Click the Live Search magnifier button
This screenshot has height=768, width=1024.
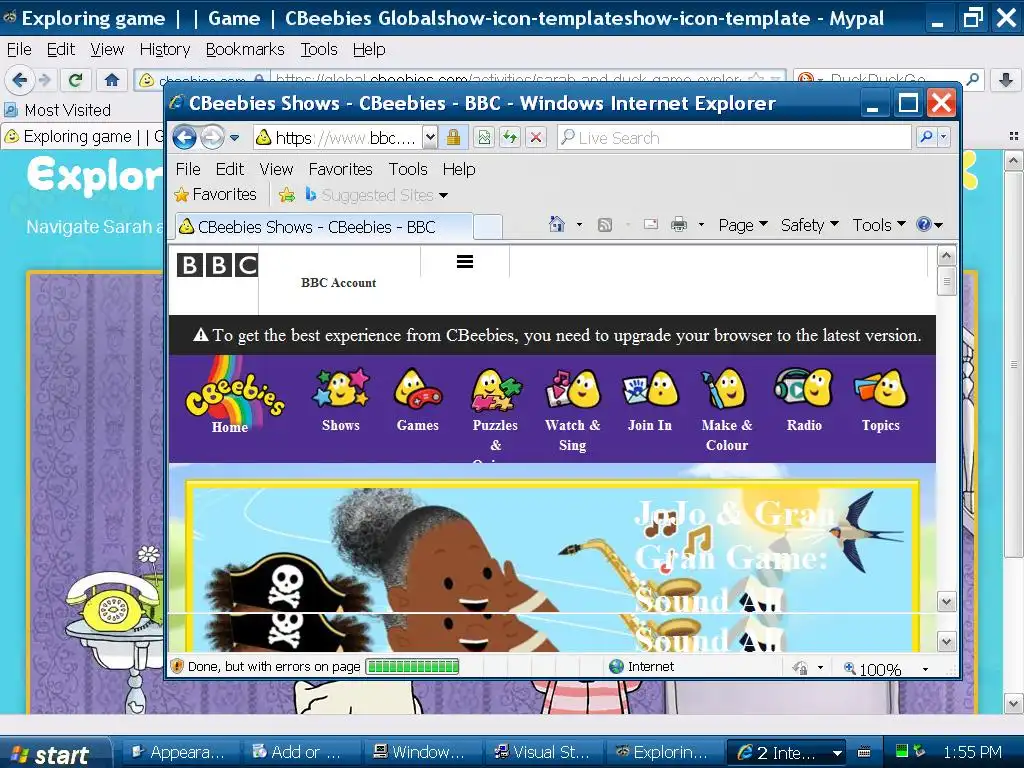926,137
